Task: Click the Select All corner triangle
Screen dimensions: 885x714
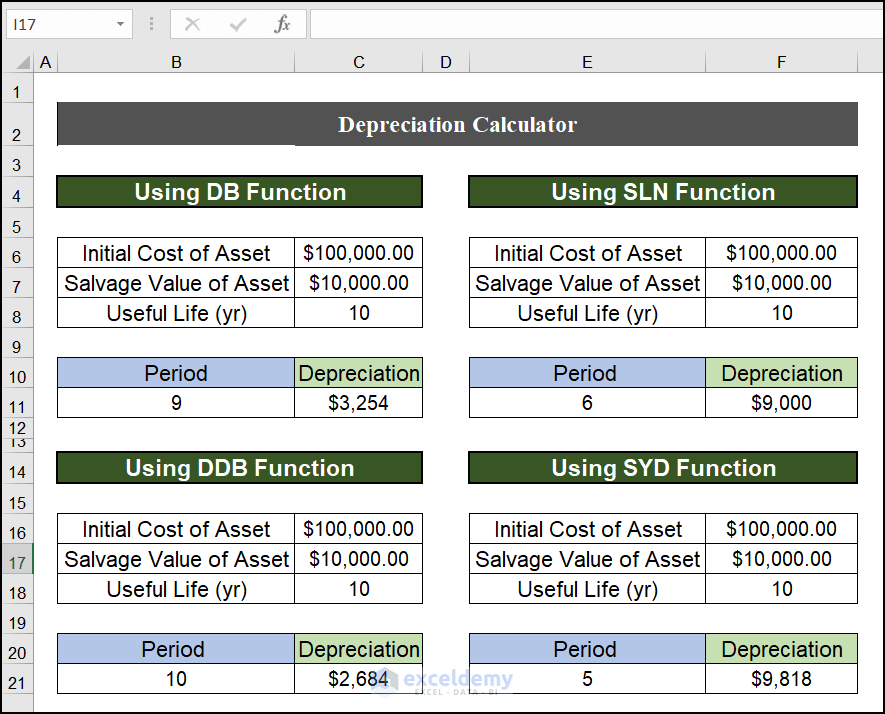Action: click(x=22, y=62)
